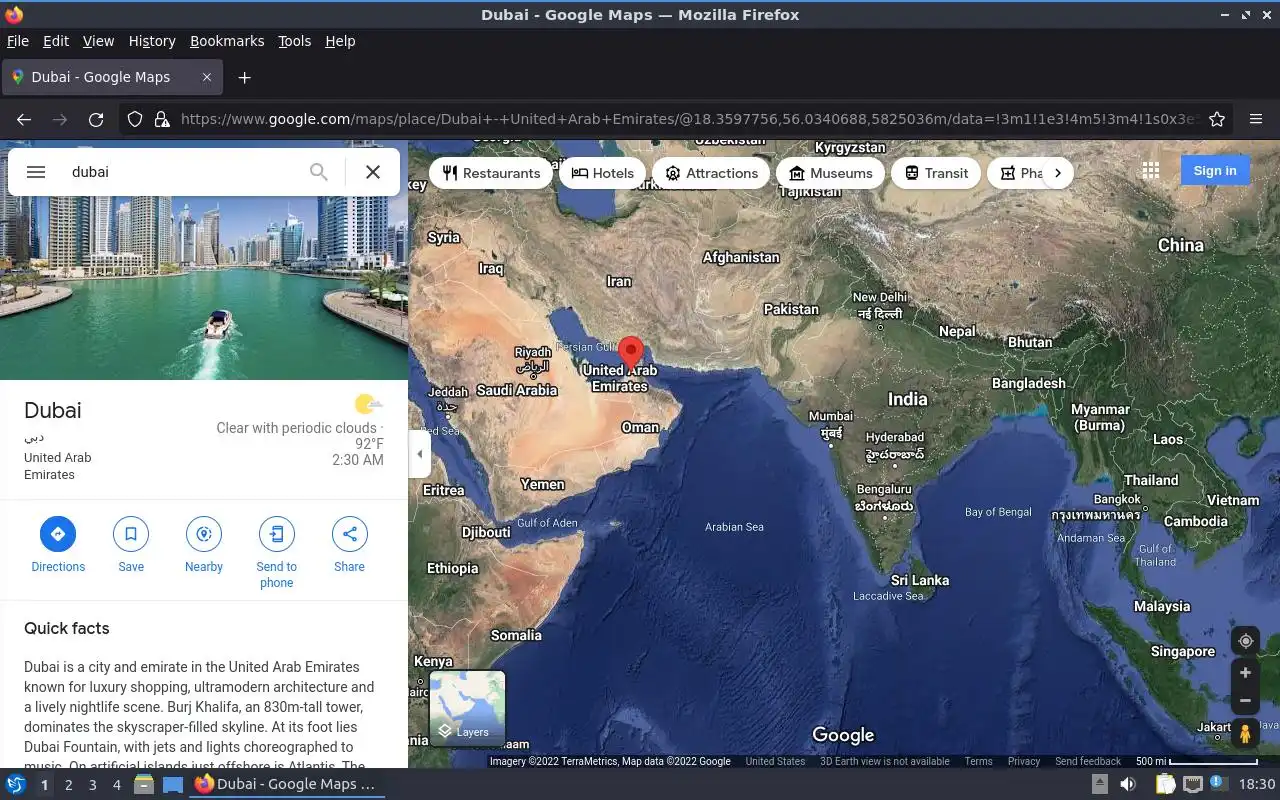This screenshot has width=1280, height=800.
Task: Activate the Street View pegman
Action: (1245, 734)
